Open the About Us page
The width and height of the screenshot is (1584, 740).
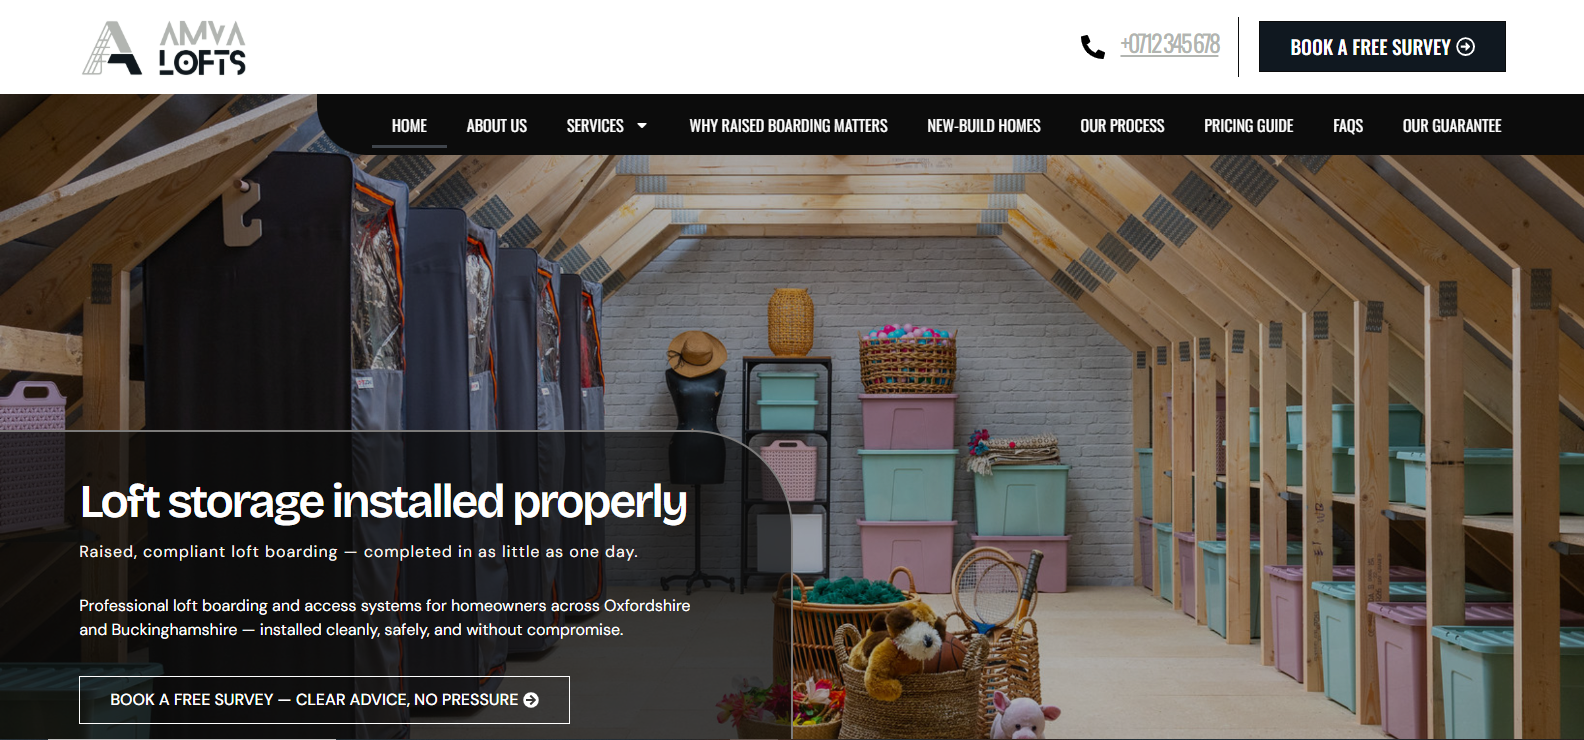point(497,126)
